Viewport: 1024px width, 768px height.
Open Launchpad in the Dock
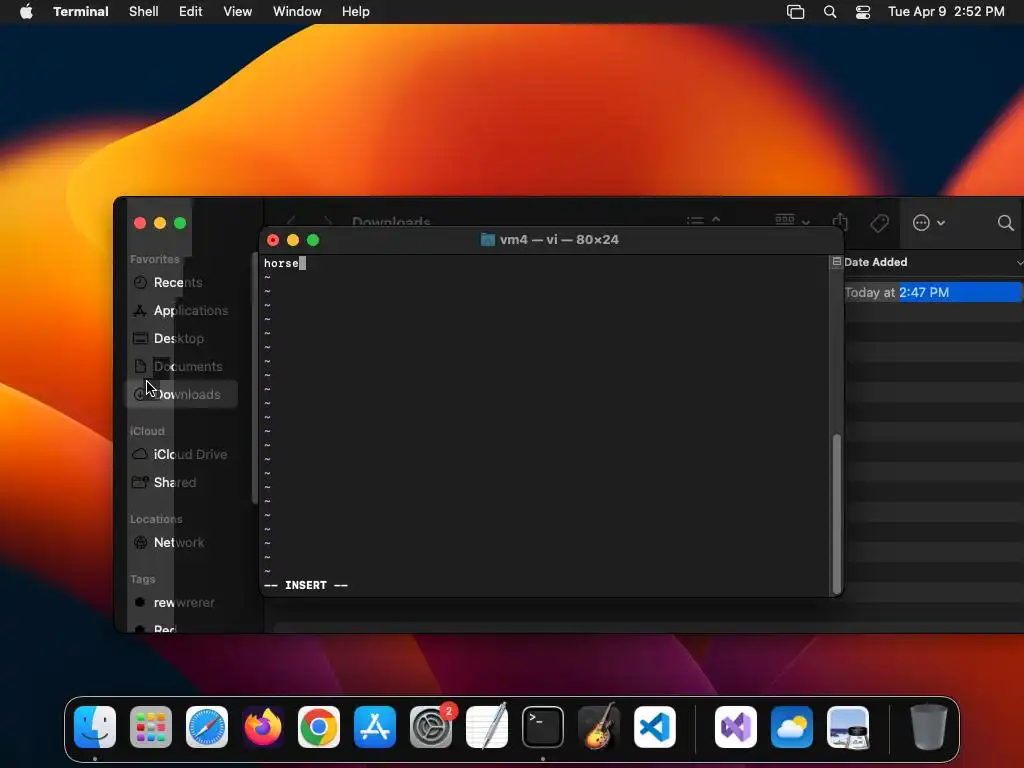[151, 727]
